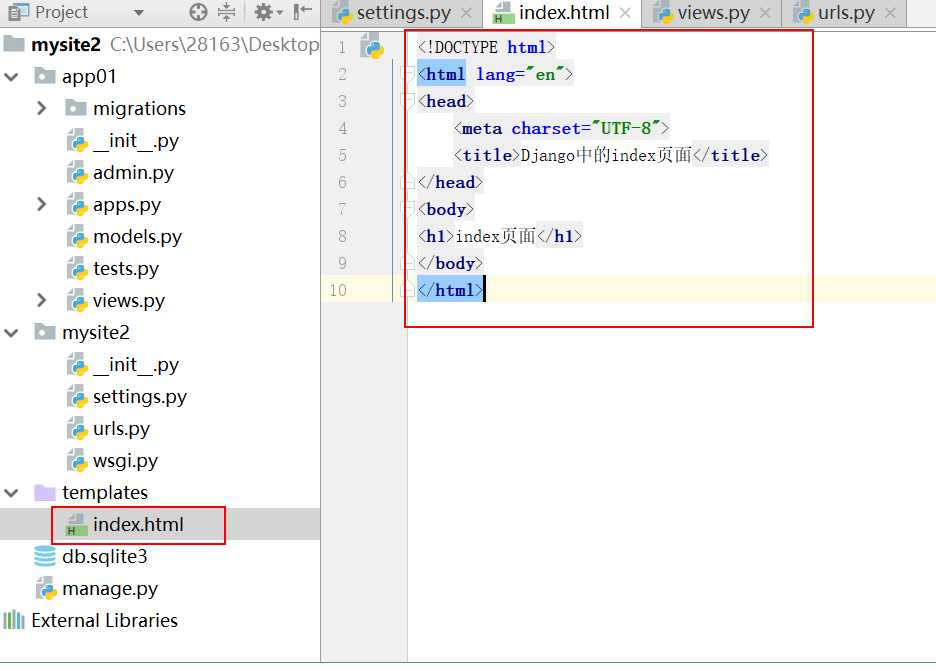Click the inner mysite2 folder icon
The width and height of the screenshot is (936, 671).
(x=45, y=332)
